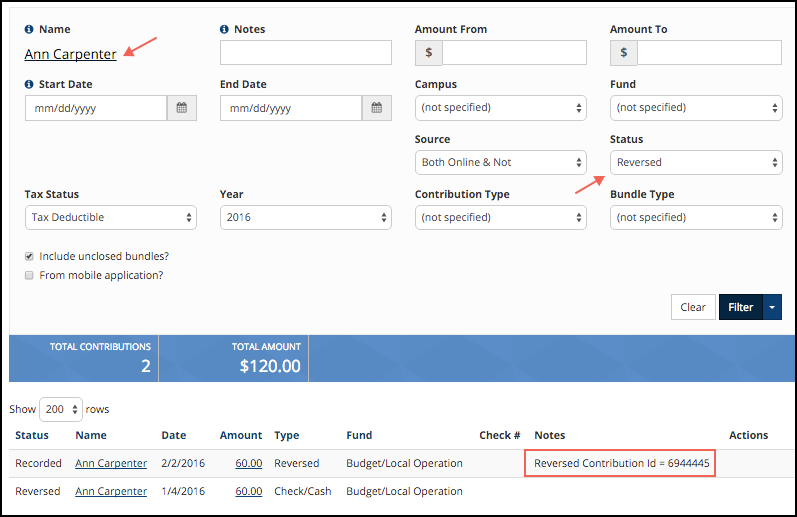Click the date 2/2/2016
This screenshot has height=517, width=797.
tap(183, 463)
